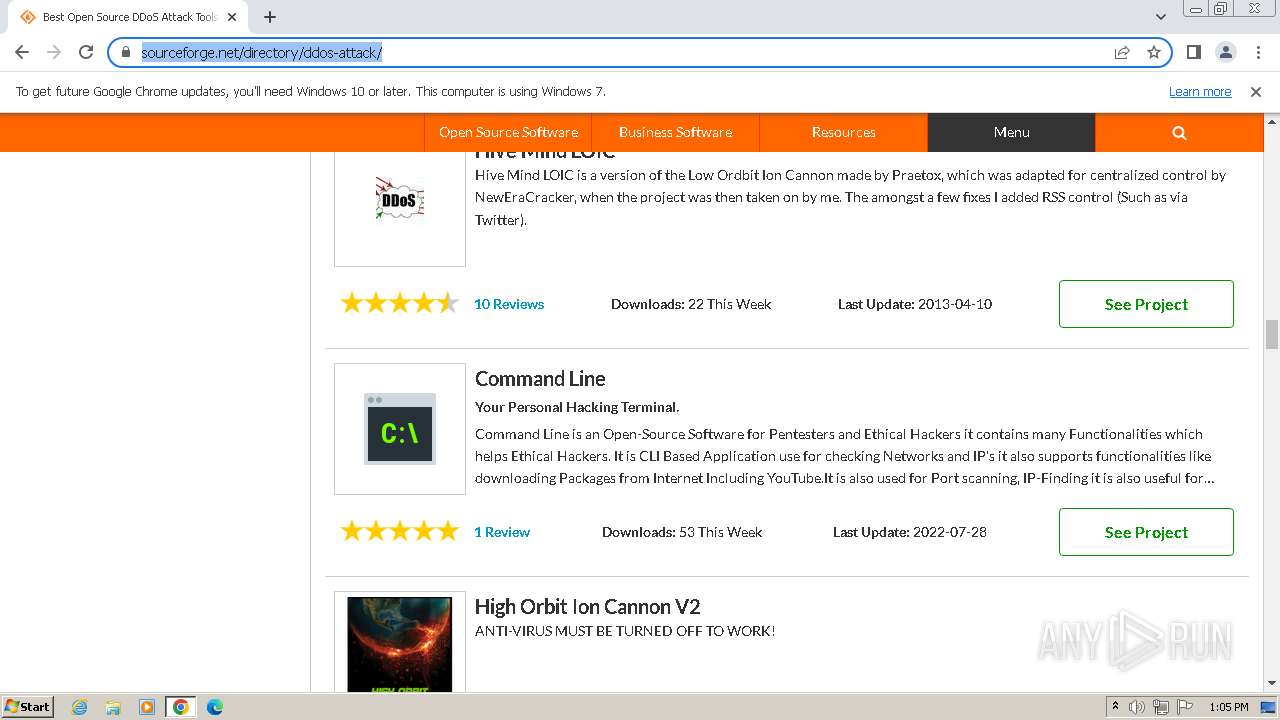Click Command Line five-star rating
The width and height of the screenshot is (1280, 720).
pyautogui.click(x=400, y=531)
